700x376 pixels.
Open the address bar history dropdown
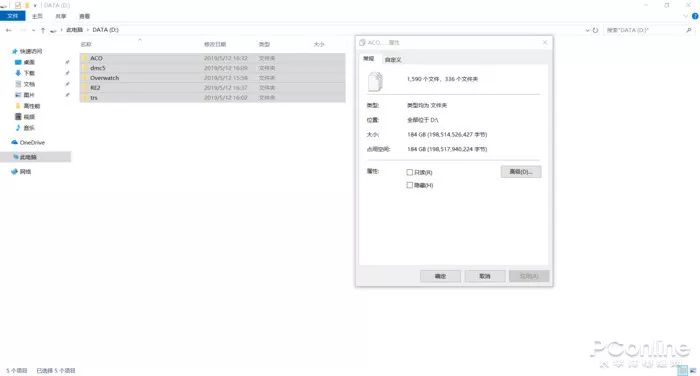click(x=588, y=30)
